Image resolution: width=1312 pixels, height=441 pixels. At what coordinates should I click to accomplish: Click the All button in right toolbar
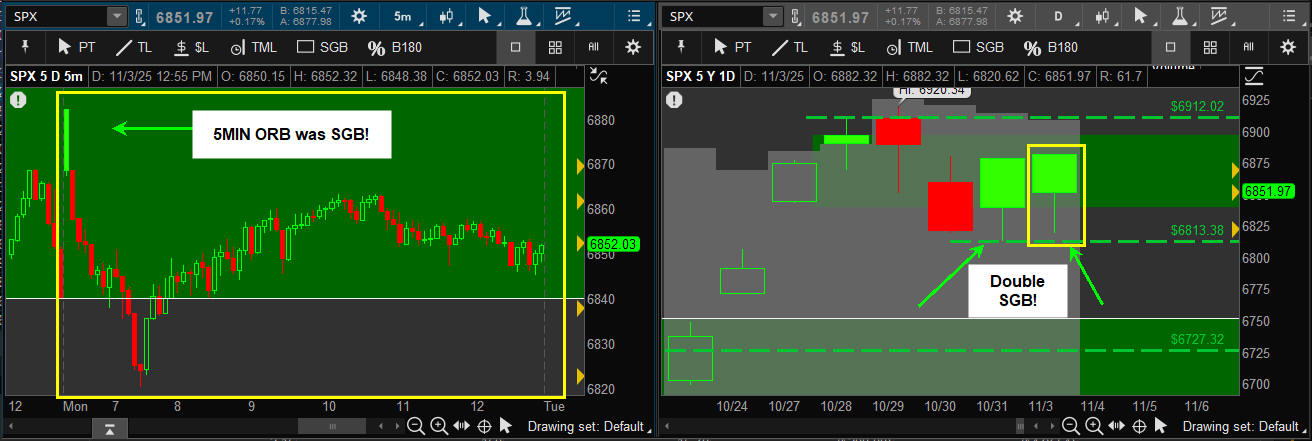tap(1248, 47)
